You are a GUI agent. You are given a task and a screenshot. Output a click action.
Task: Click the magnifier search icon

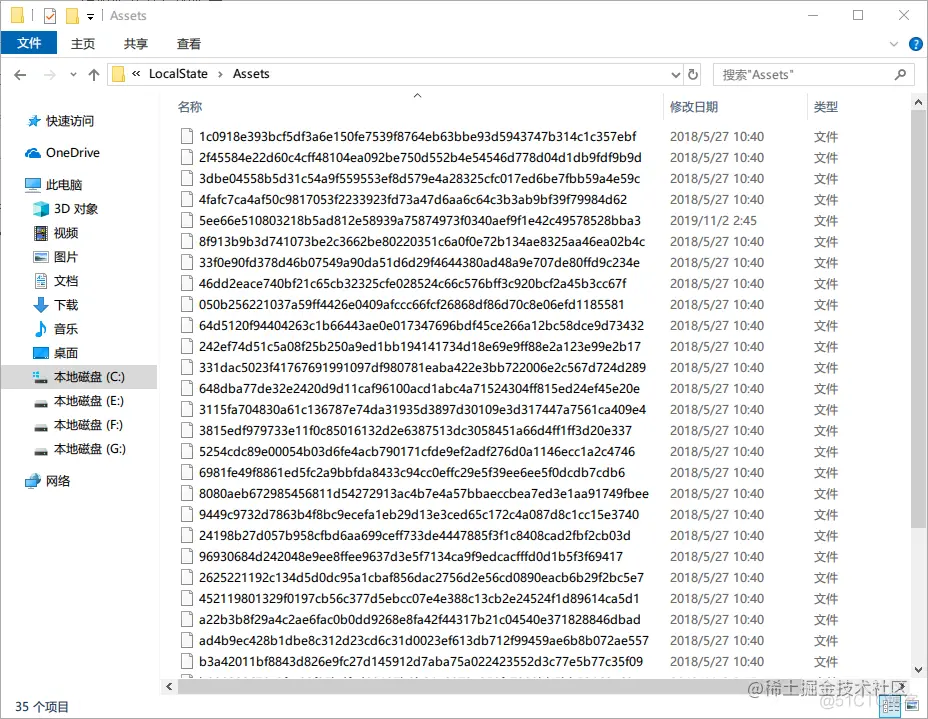(x=900, y=75)
